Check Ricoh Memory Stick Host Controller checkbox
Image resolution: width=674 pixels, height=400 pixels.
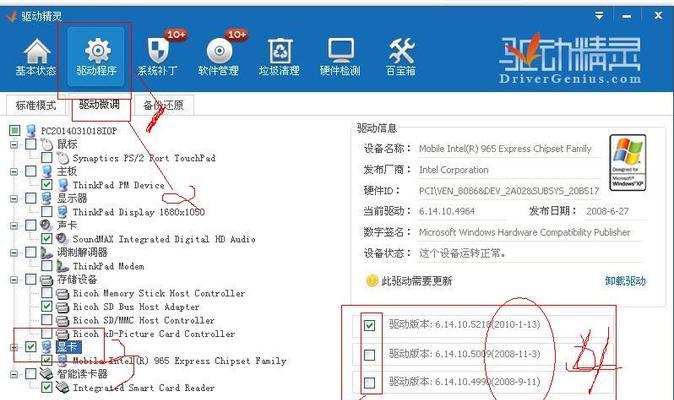[47, 293]
